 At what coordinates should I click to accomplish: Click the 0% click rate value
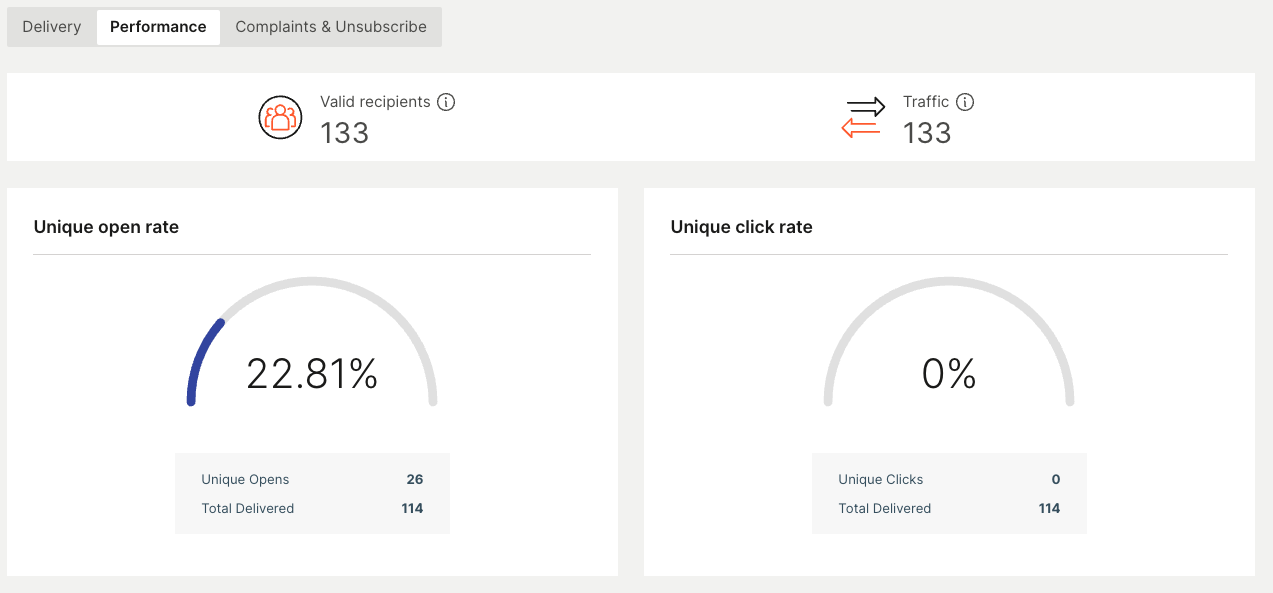coord(948,374)
